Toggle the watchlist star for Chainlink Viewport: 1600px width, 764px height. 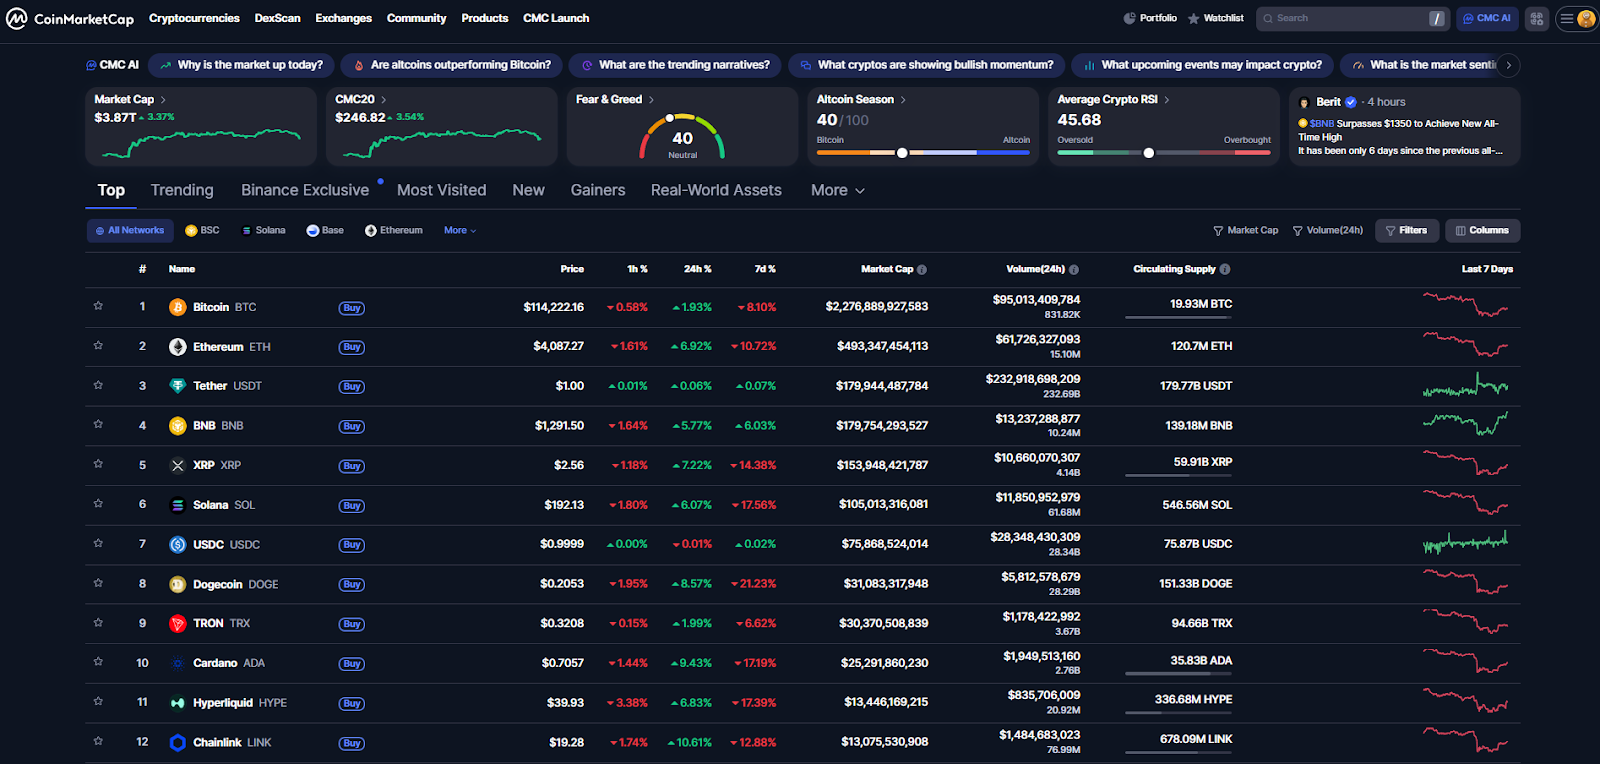(98, 742)
